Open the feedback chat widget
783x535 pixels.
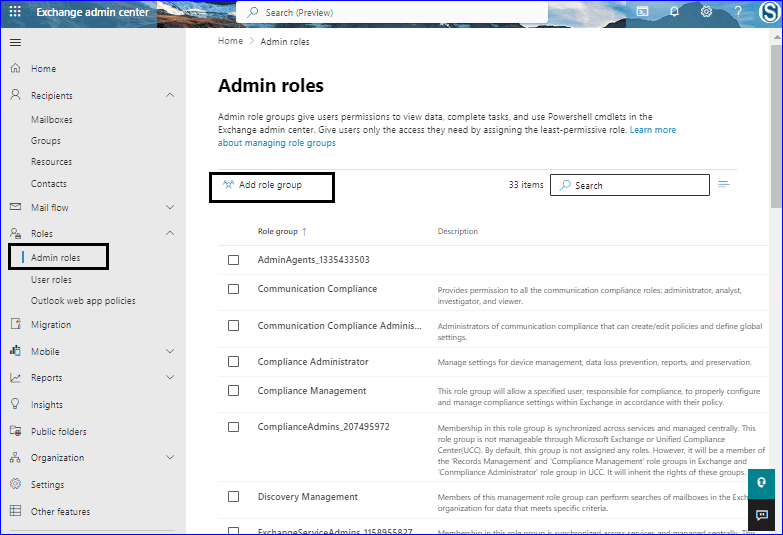[x=762, y=515]
